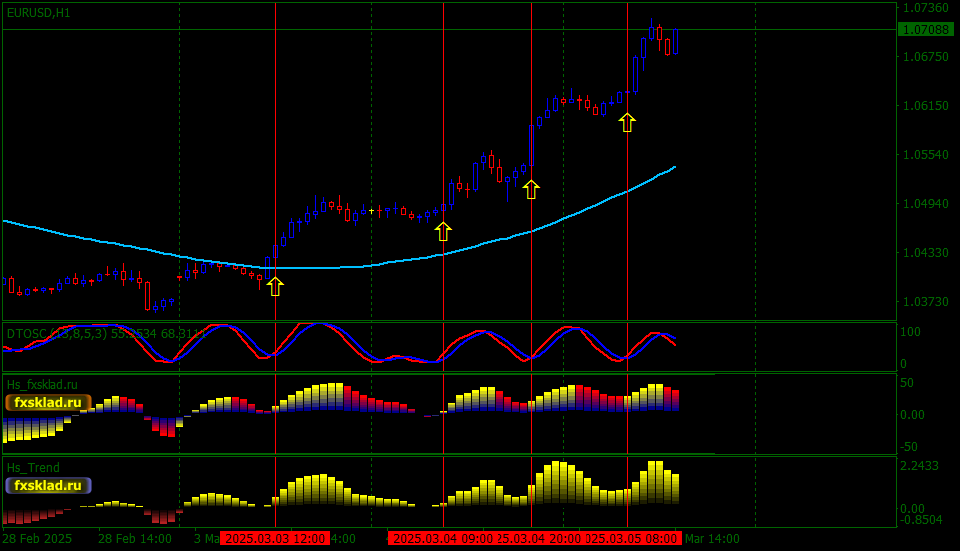Screen dimensions: 960x551
Task: Click the yellow up arrow at 2025.03.03 12:00 line
Action: tap(276, 287)
